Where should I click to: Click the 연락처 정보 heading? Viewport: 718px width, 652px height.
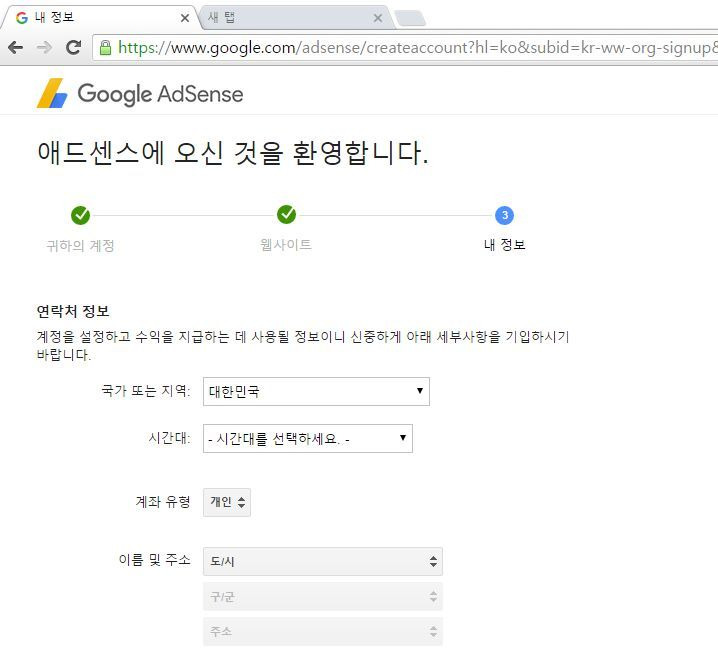73,311
